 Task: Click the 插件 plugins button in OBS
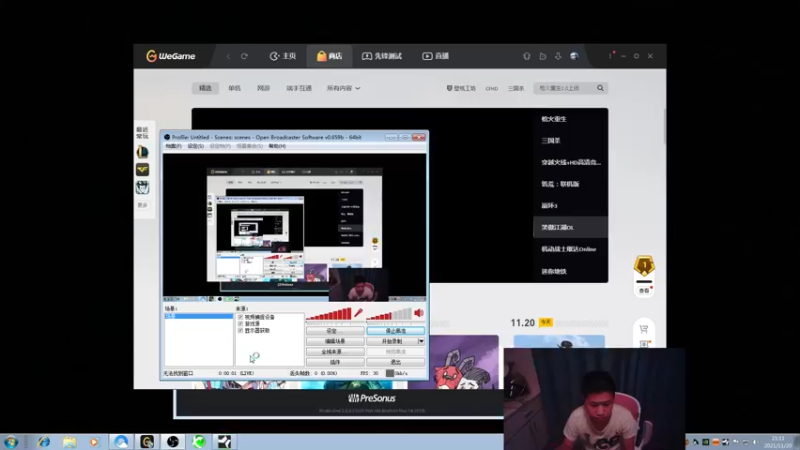pos(335,362)
